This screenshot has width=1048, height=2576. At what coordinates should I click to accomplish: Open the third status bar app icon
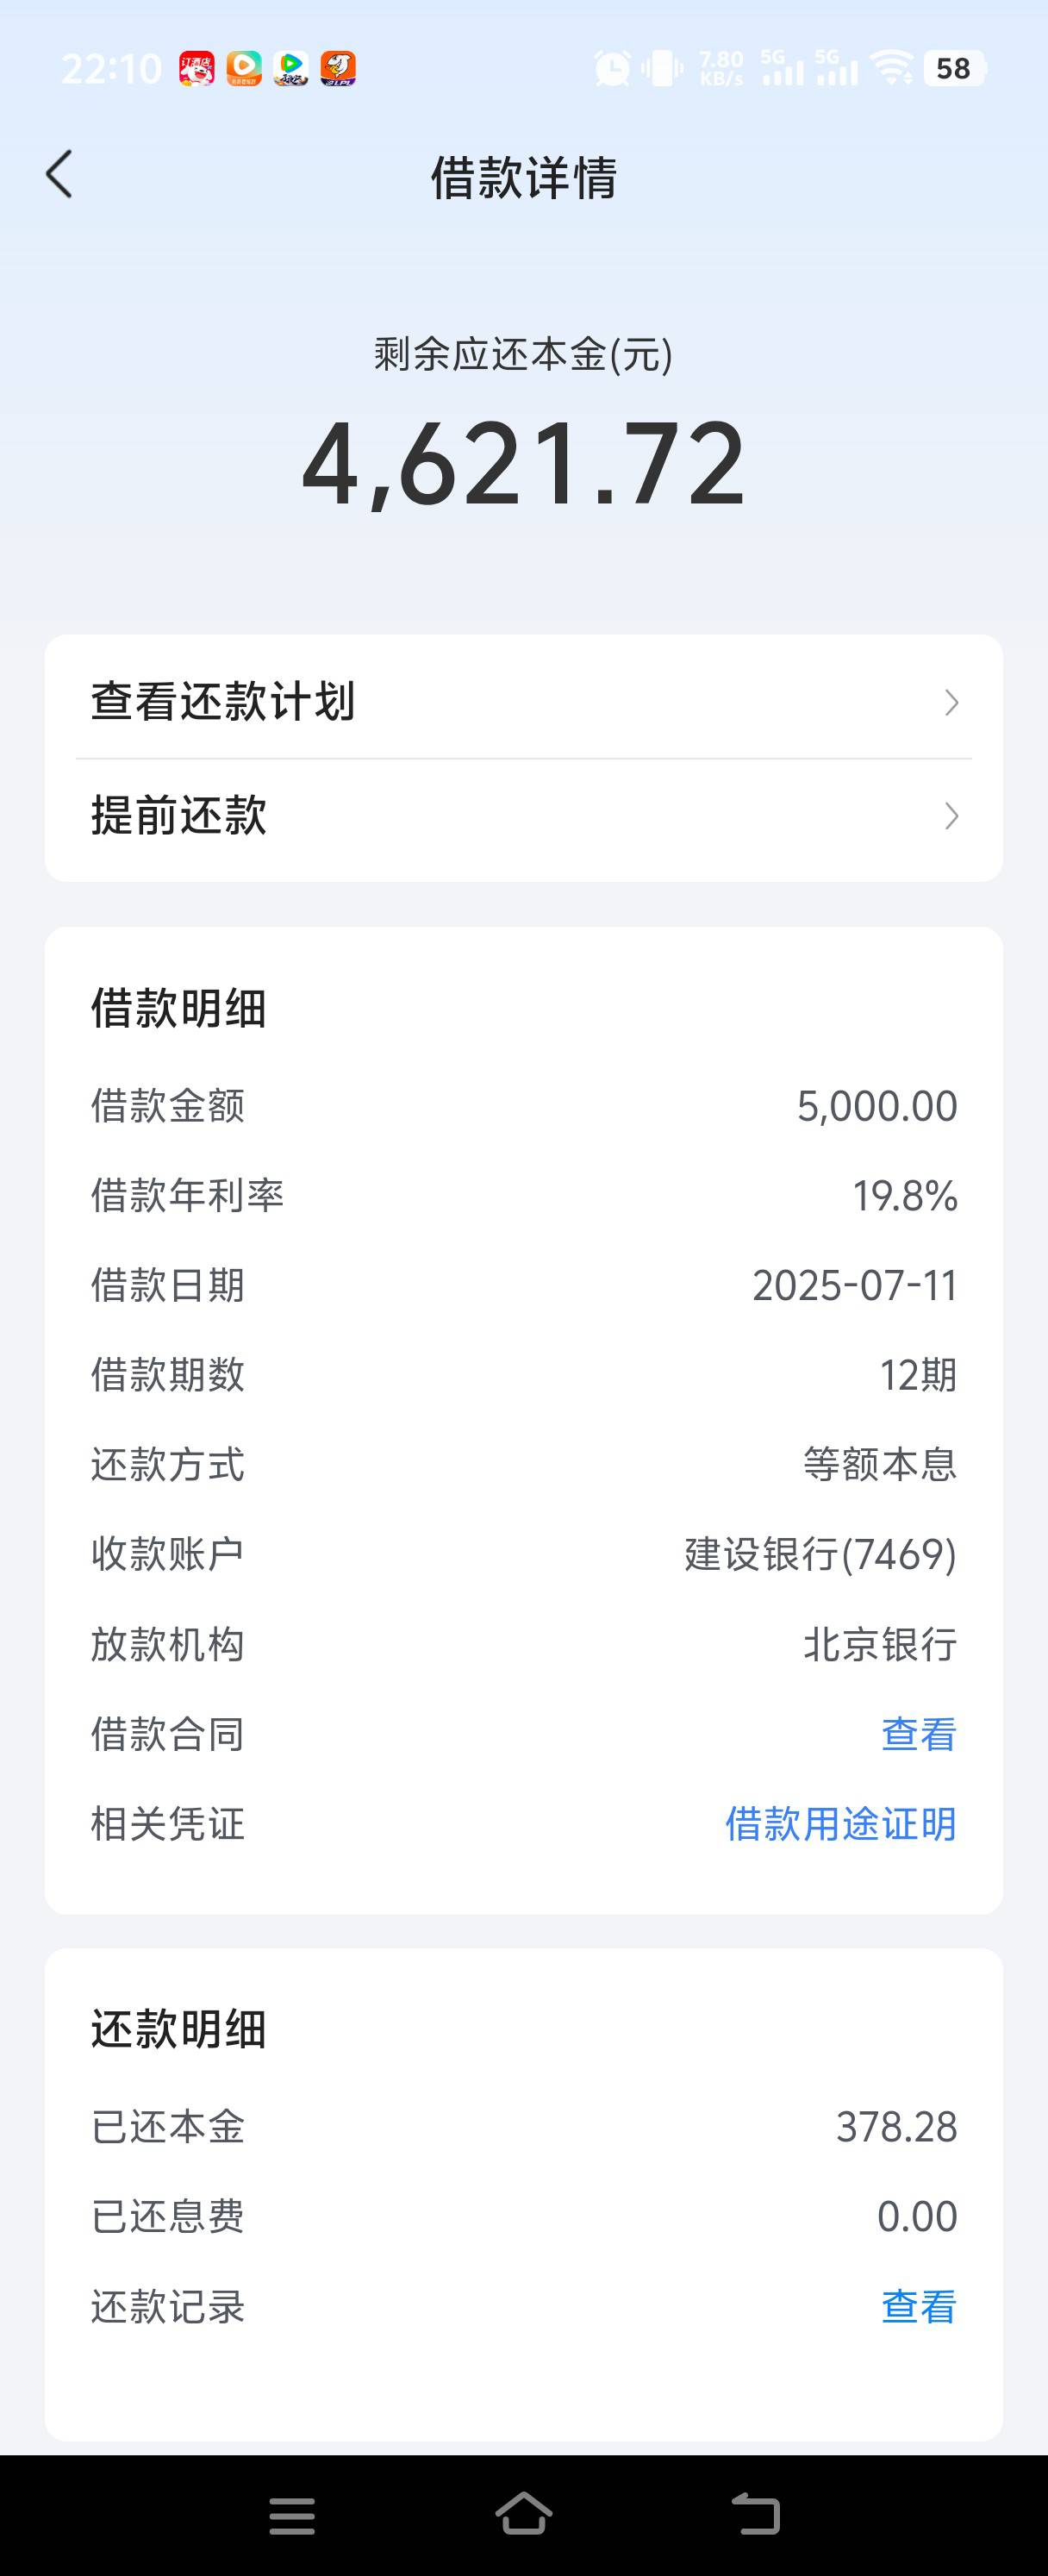pyautogui.click(x=291, y=68)
